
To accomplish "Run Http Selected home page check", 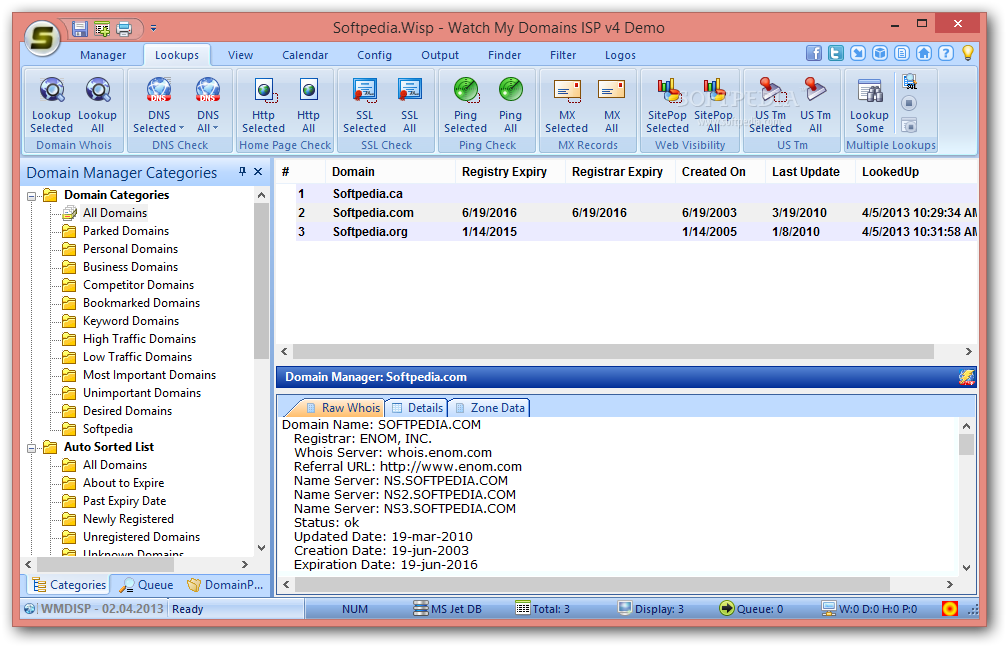I will (263, 105).
